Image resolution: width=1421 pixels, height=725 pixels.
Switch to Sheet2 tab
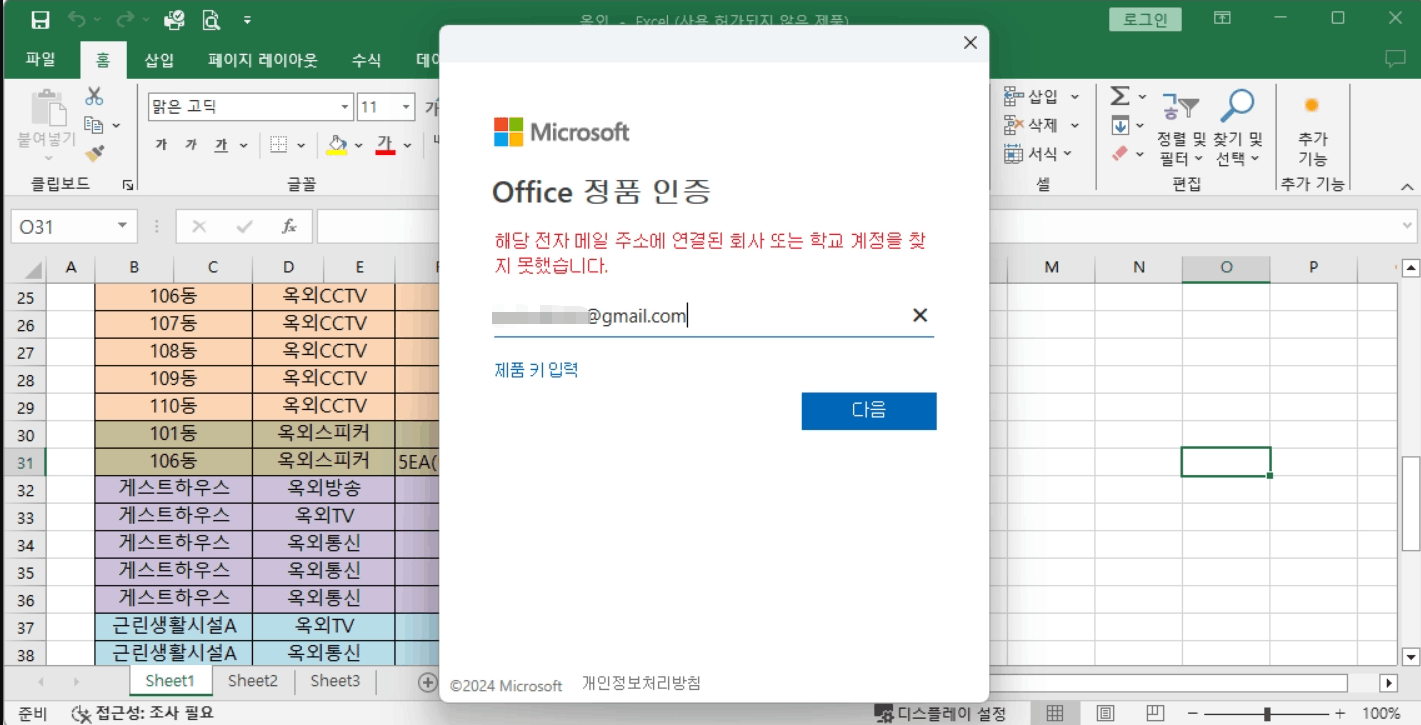coord(252,681)
